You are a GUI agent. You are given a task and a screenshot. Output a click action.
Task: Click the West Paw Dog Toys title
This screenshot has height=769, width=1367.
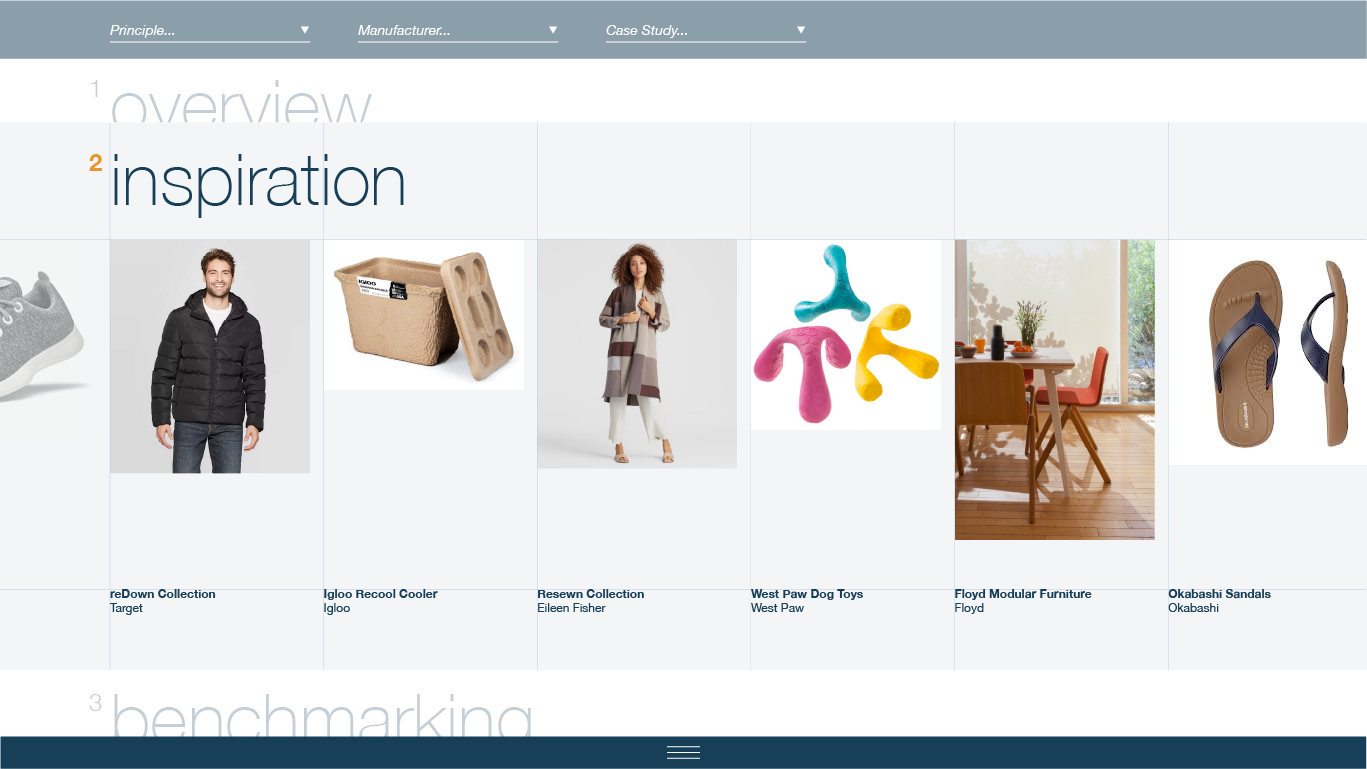[807, 594]
